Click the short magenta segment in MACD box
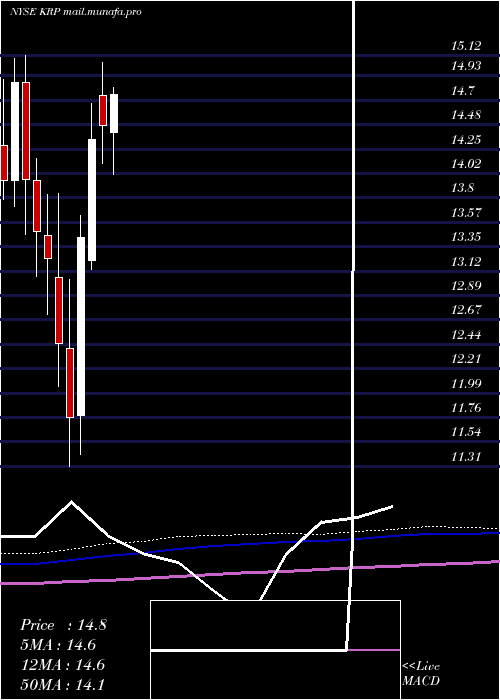 pos(373,650)
